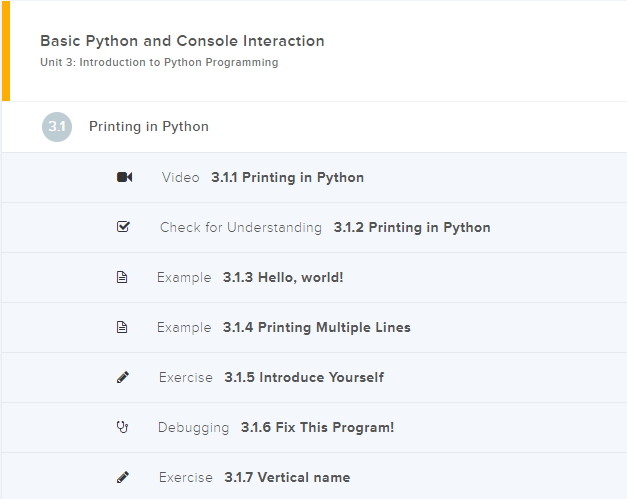Open debugging task 3.1.6 Fix This Program!
This screenshot has width=627, height=499.
click(x=317, y=428)
